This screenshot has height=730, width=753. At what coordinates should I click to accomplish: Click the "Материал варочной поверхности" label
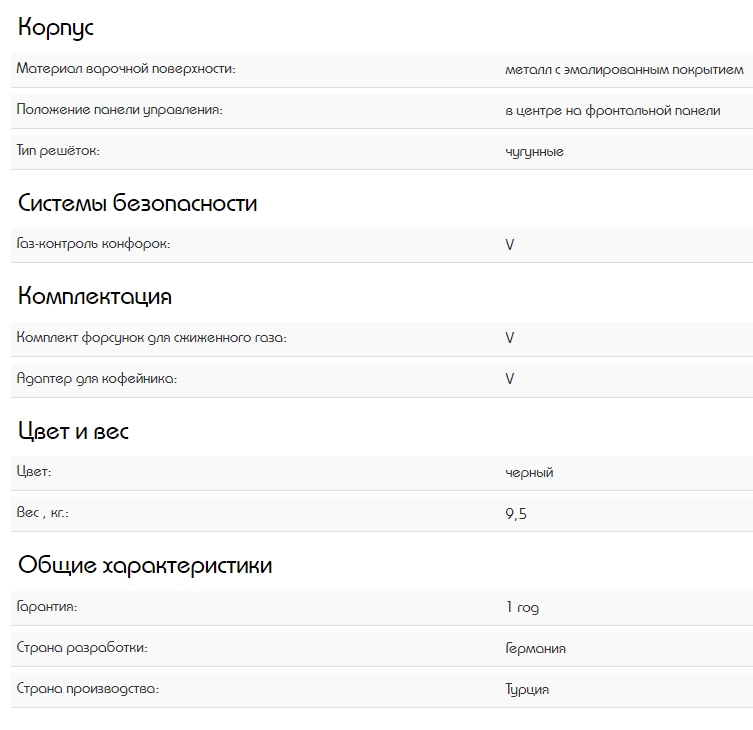click(x=126, y=69)
